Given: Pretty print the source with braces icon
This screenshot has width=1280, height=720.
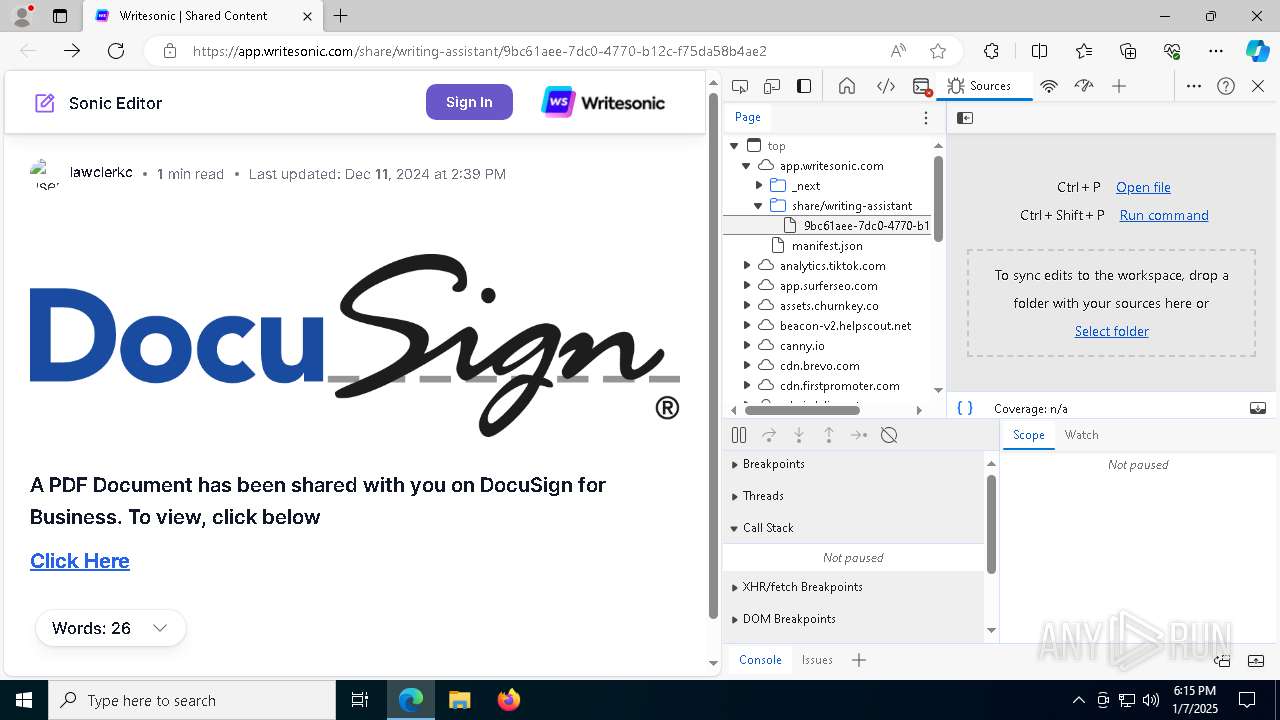Looking at the screenshot, I should click(x=965, y=408).
